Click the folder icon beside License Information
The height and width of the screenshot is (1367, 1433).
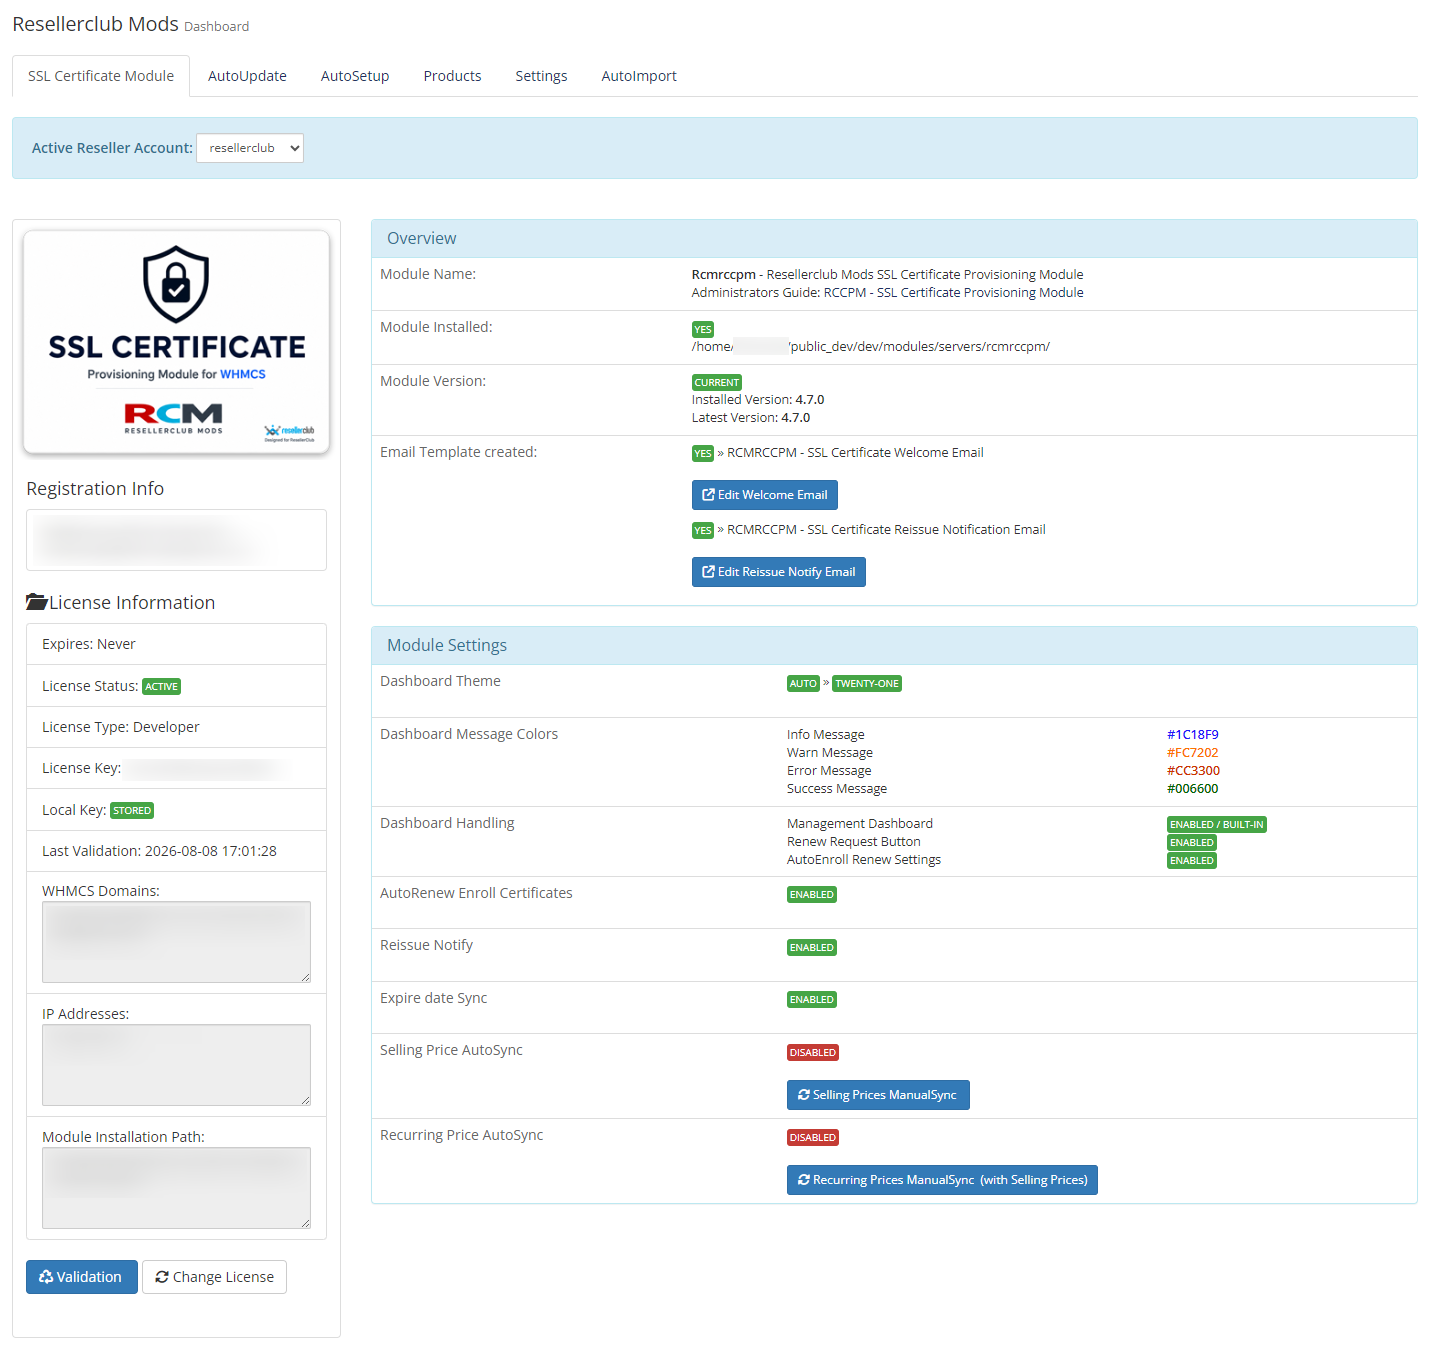tap(37, 602)
